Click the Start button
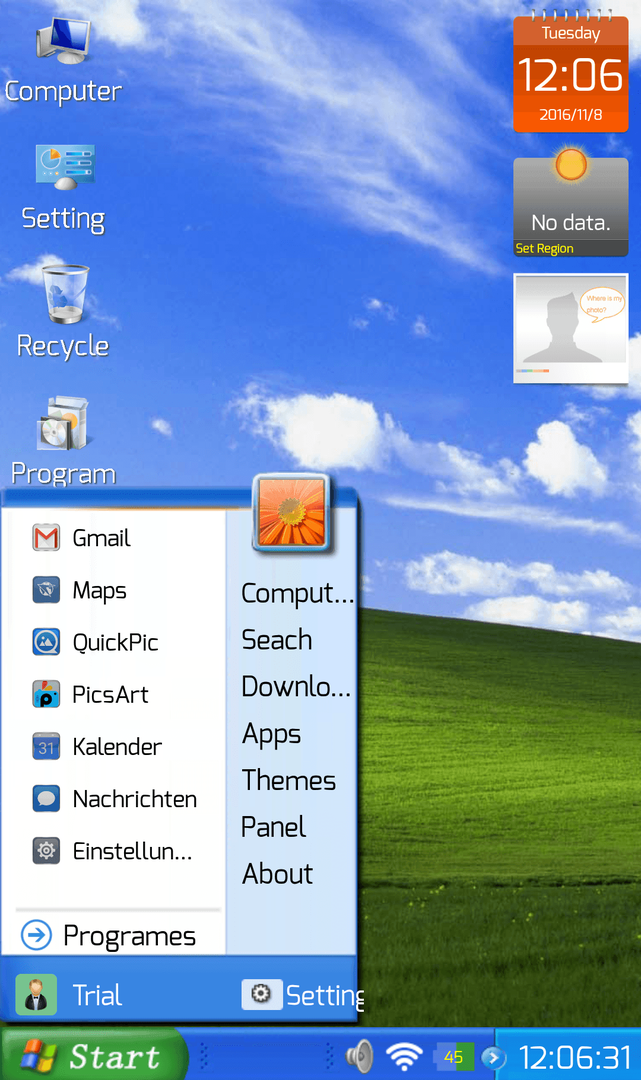Viewport: 641px width, 1080px height. click(92, 1055)
